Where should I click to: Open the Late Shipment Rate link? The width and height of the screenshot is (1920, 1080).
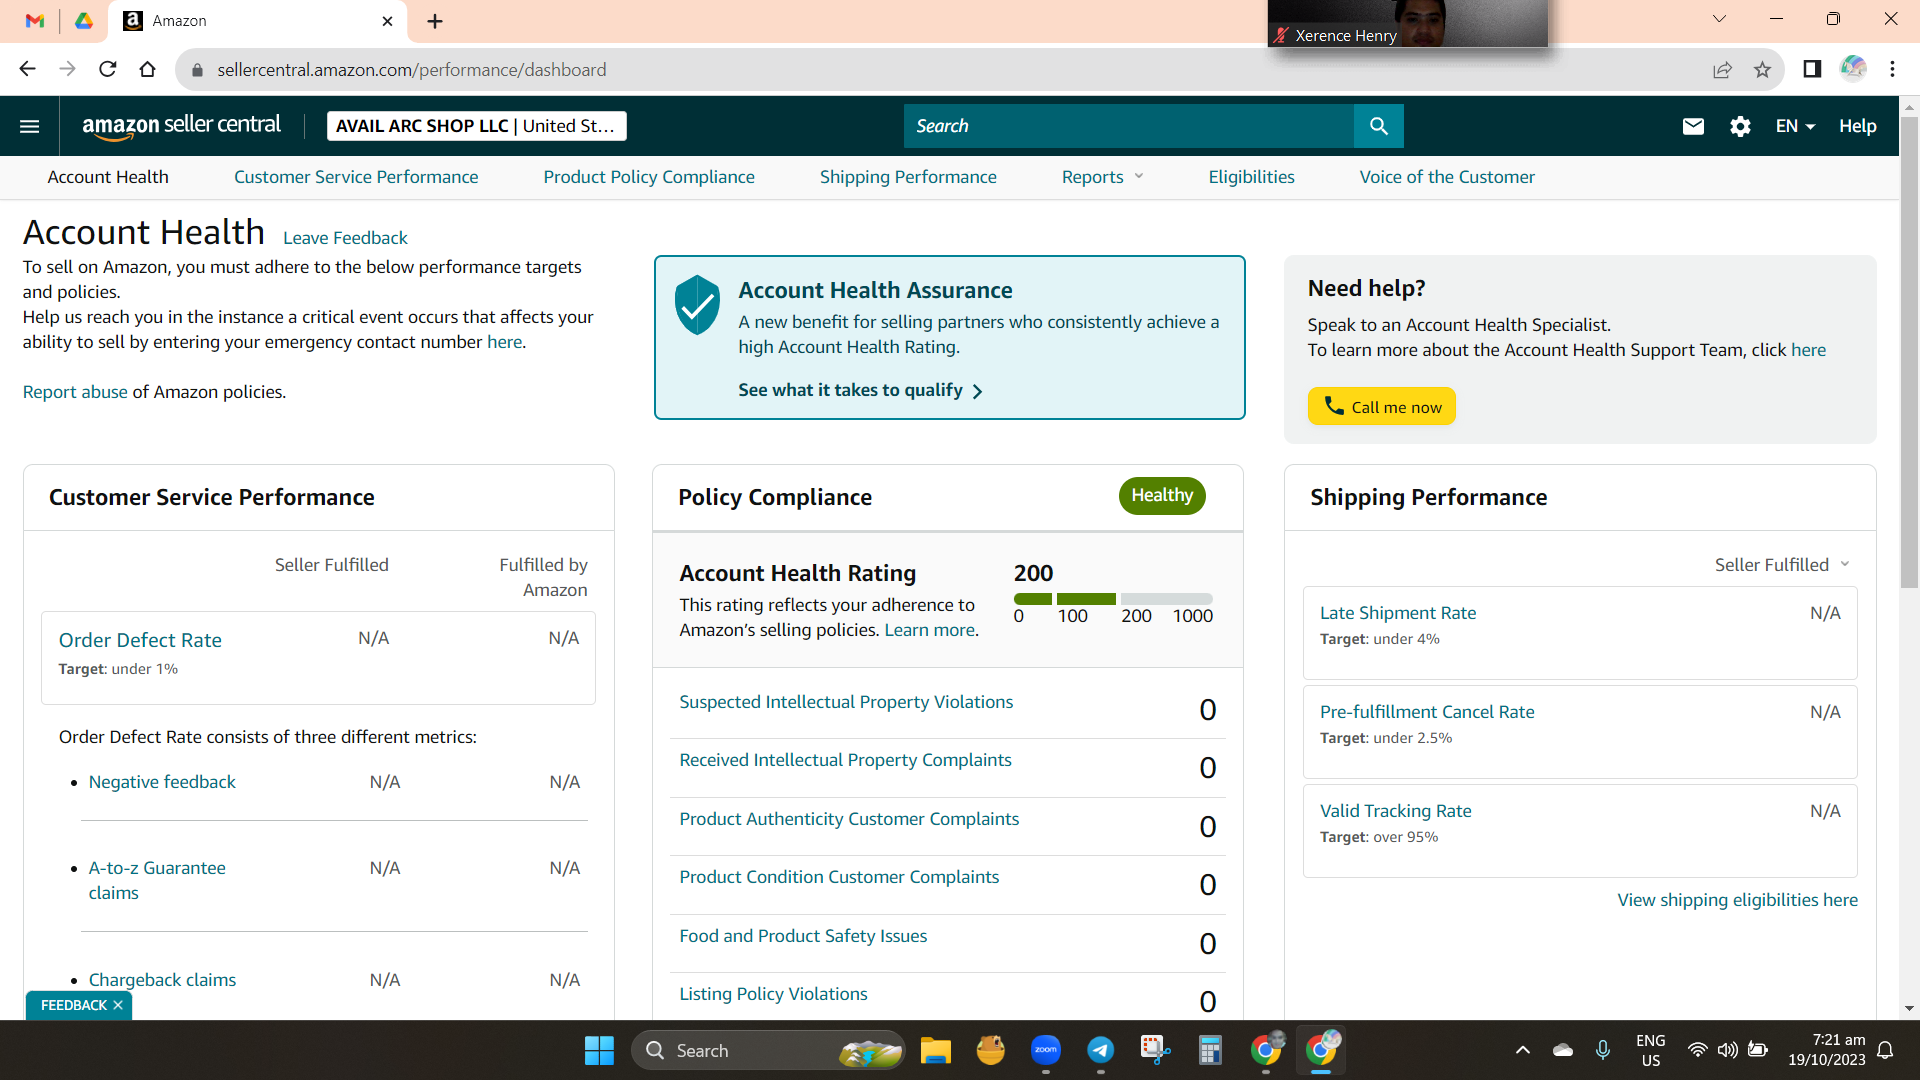1398,613
